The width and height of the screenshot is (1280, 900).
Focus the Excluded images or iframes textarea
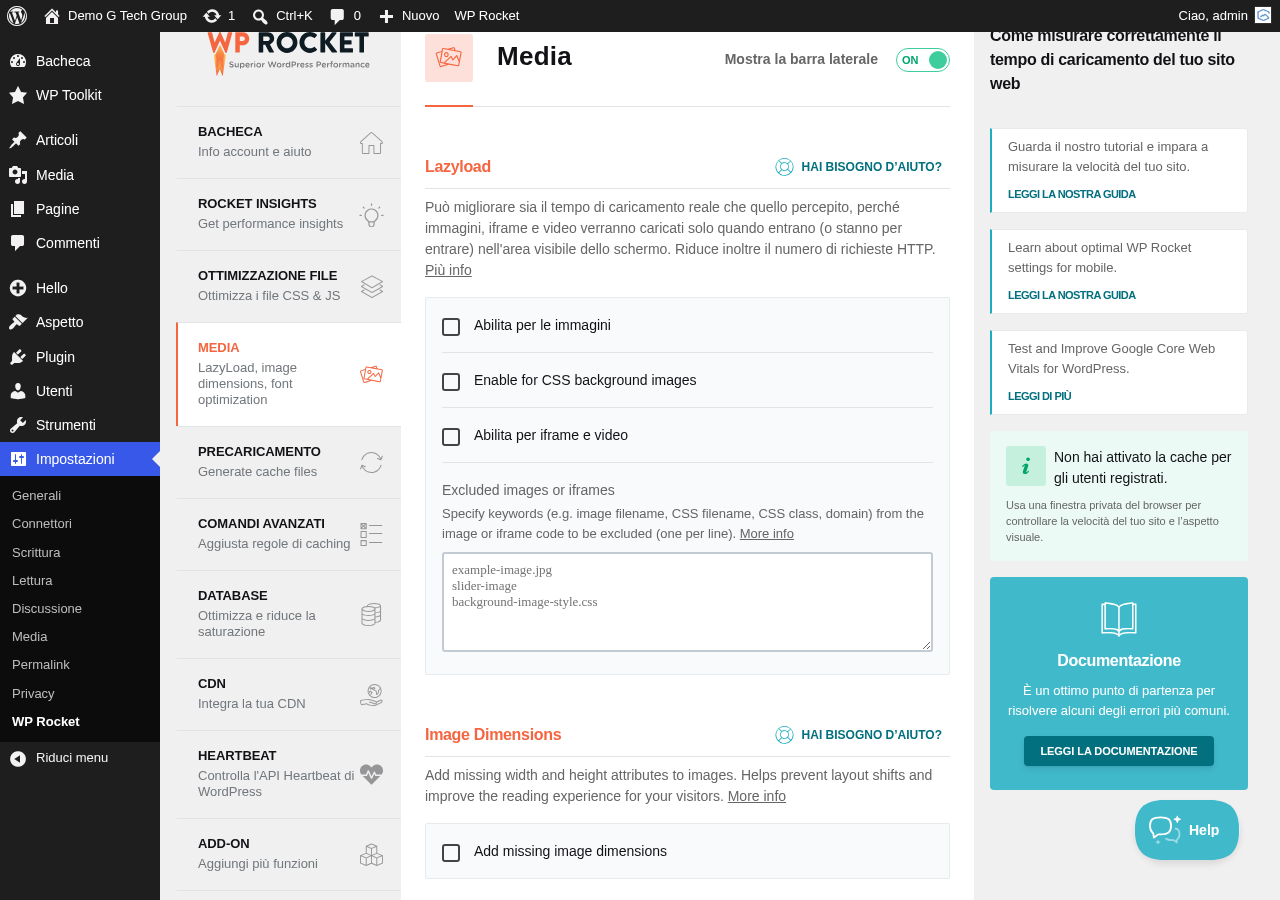click(687, 602)
